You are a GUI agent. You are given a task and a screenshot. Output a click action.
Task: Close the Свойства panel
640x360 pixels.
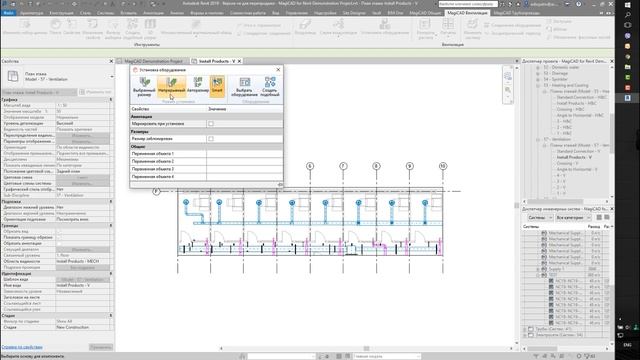coord(111,61)
